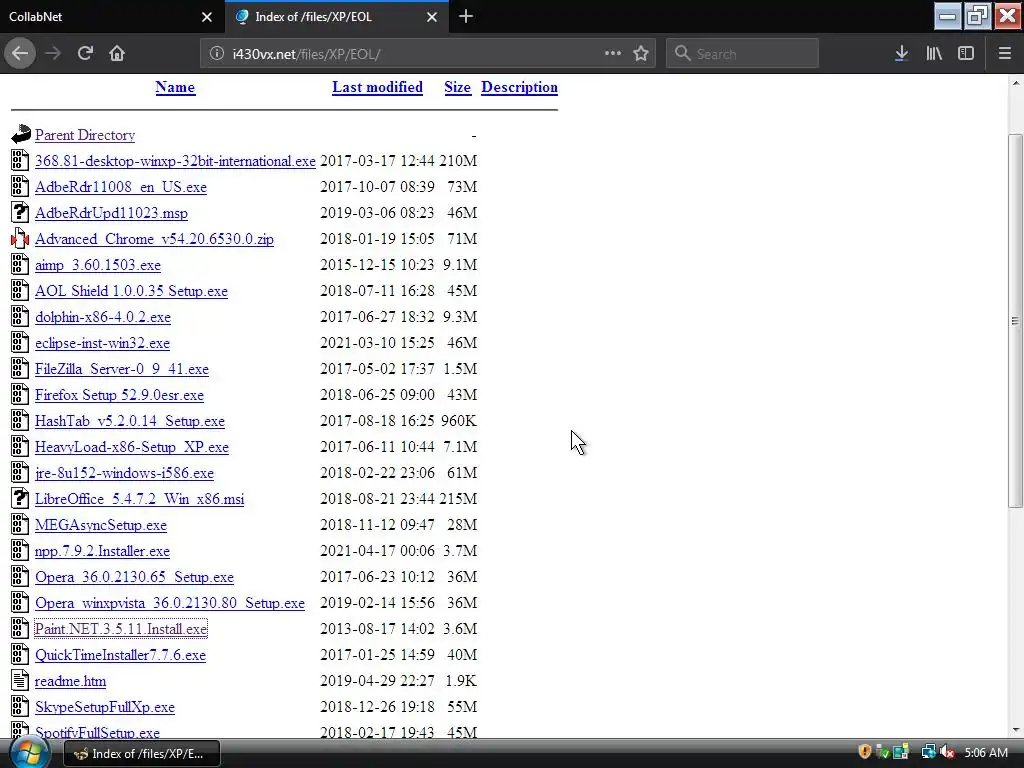Image resolution: width=1024 pixels, height=768 pixels.
Task: Show site information for i430vx.net
Action: 216,54
